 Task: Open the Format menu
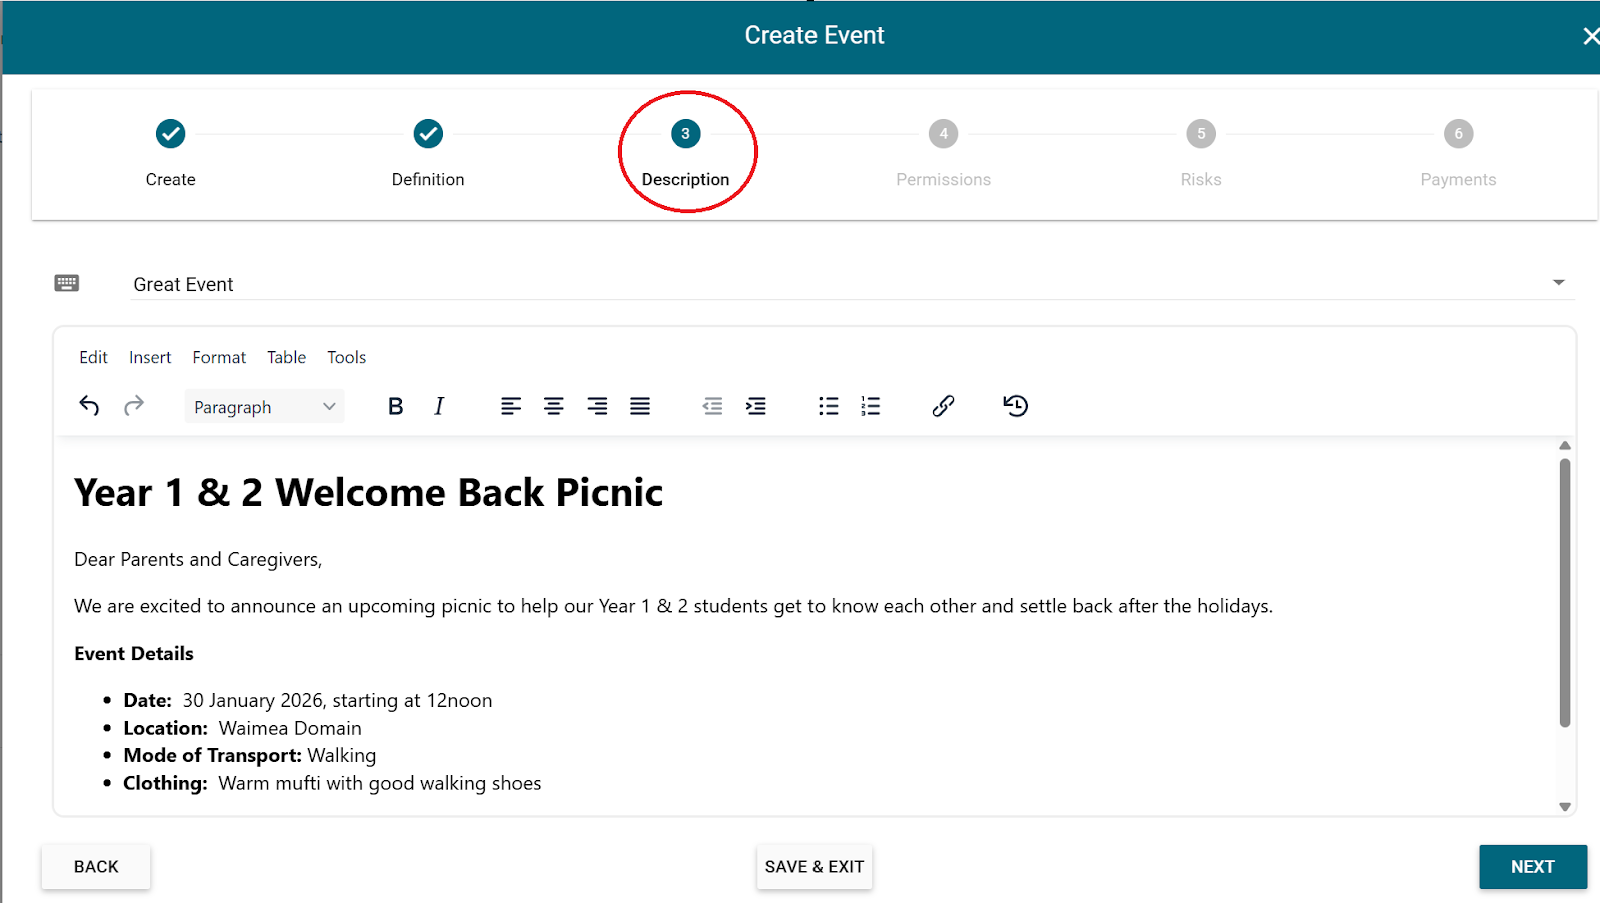point(219,358)
